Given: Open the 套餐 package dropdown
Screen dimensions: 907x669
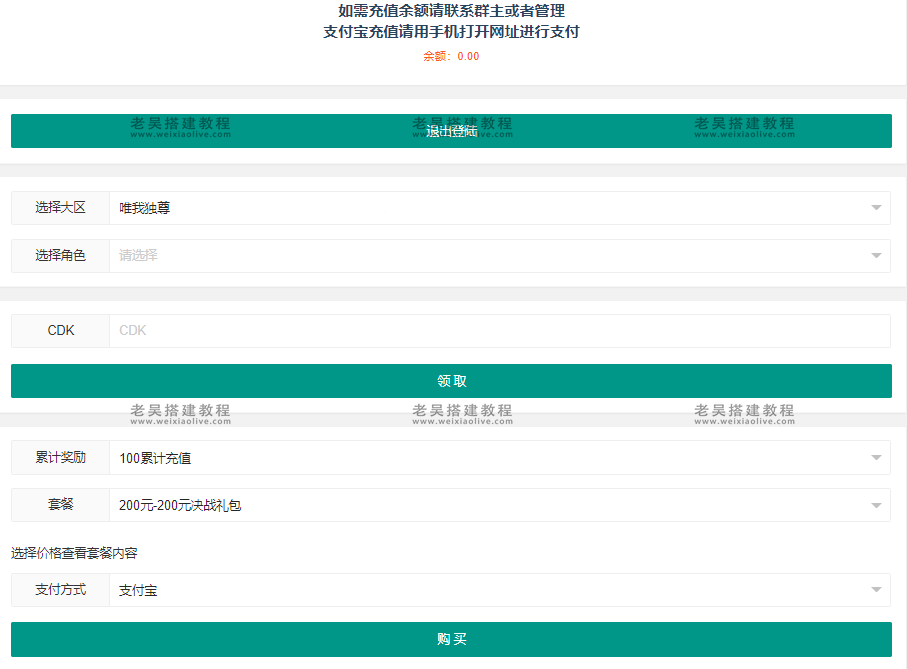Looking at the screenshot, I should tap(500, 505).
